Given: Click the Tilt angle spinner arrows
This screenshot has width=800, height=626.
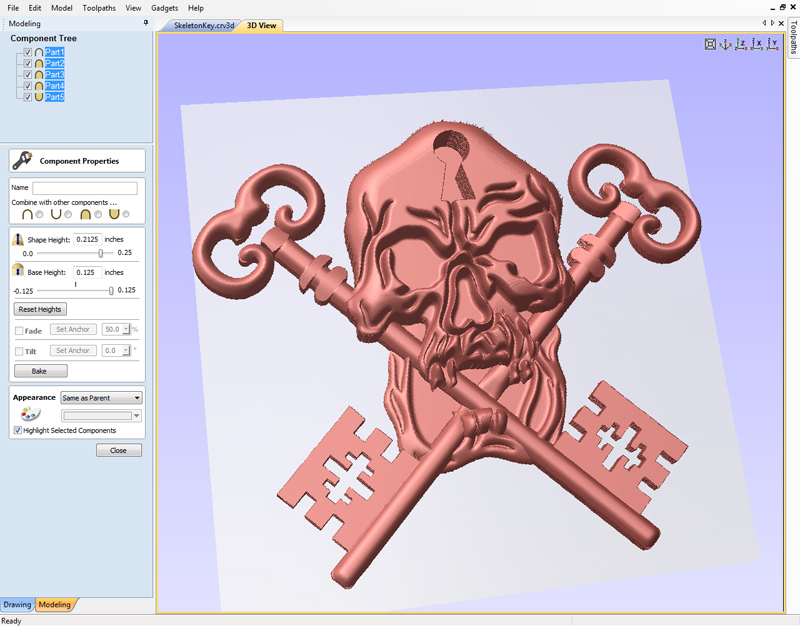Looking at the screenshot, I should (127, 350).
